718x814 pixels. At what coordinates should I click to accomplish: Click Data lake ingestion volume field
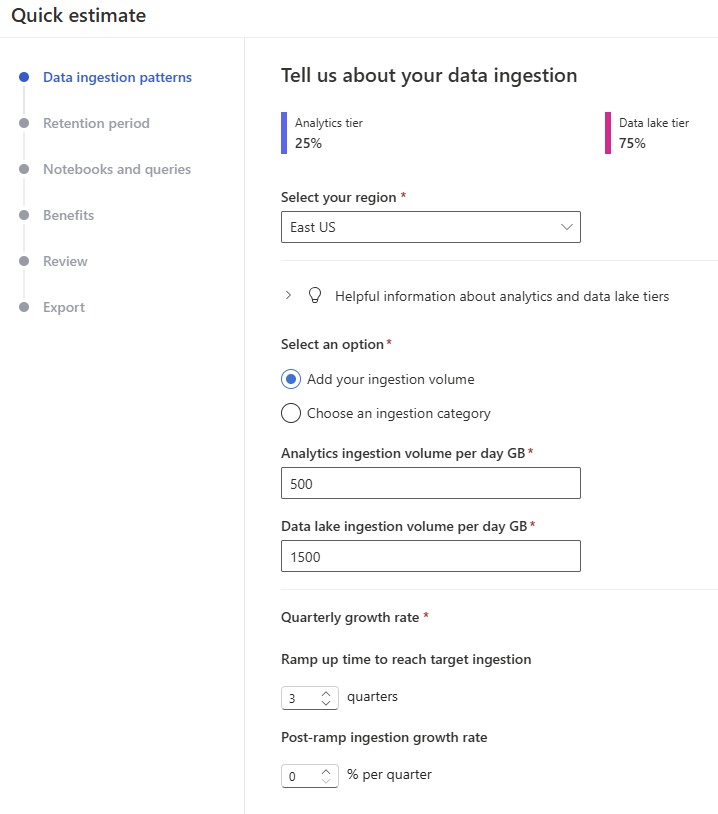pos(430,556)
